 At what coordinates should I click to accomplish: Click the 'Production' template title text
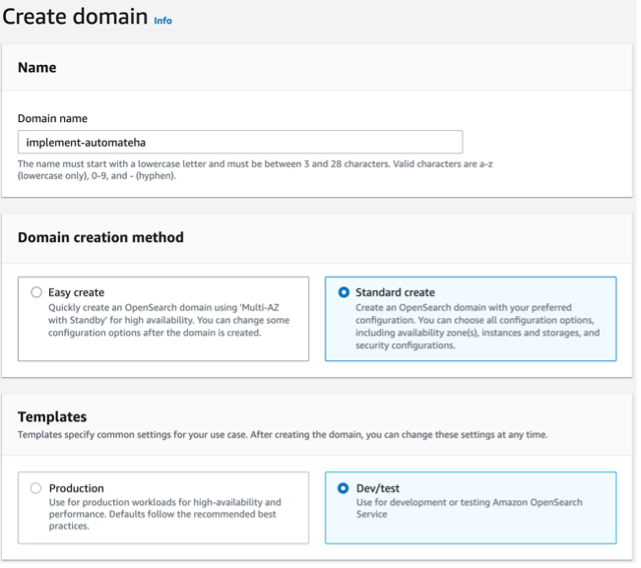tap(76, 488)
